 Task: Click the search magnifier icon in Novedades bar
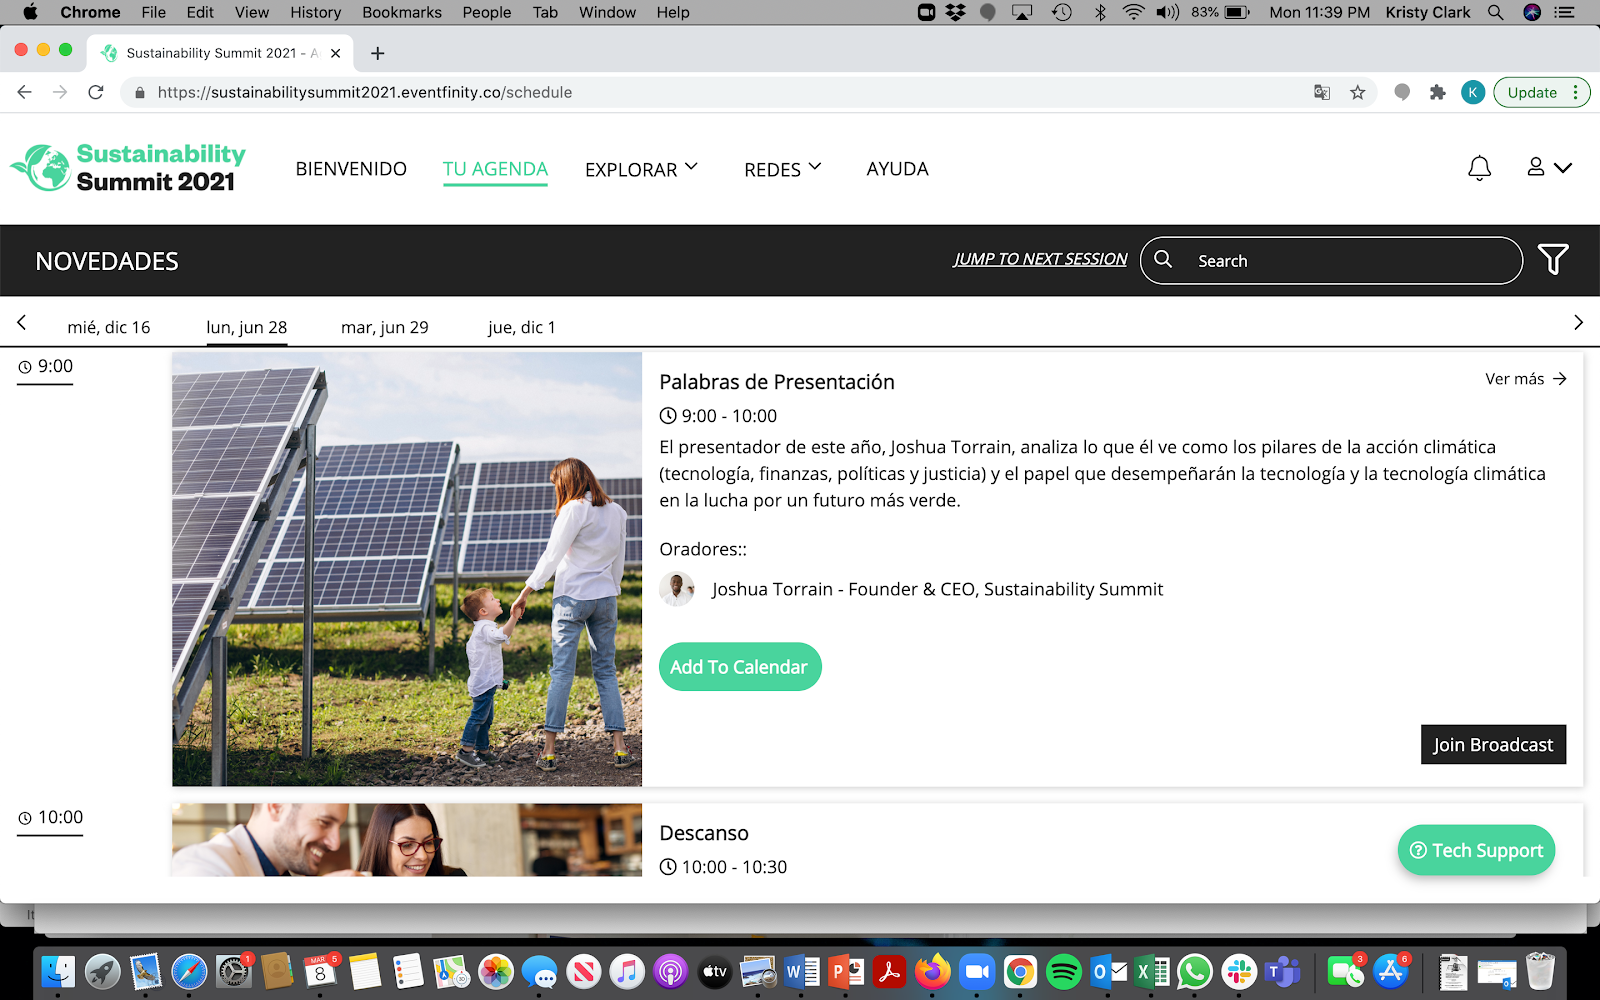click(x=1163, y=260)
